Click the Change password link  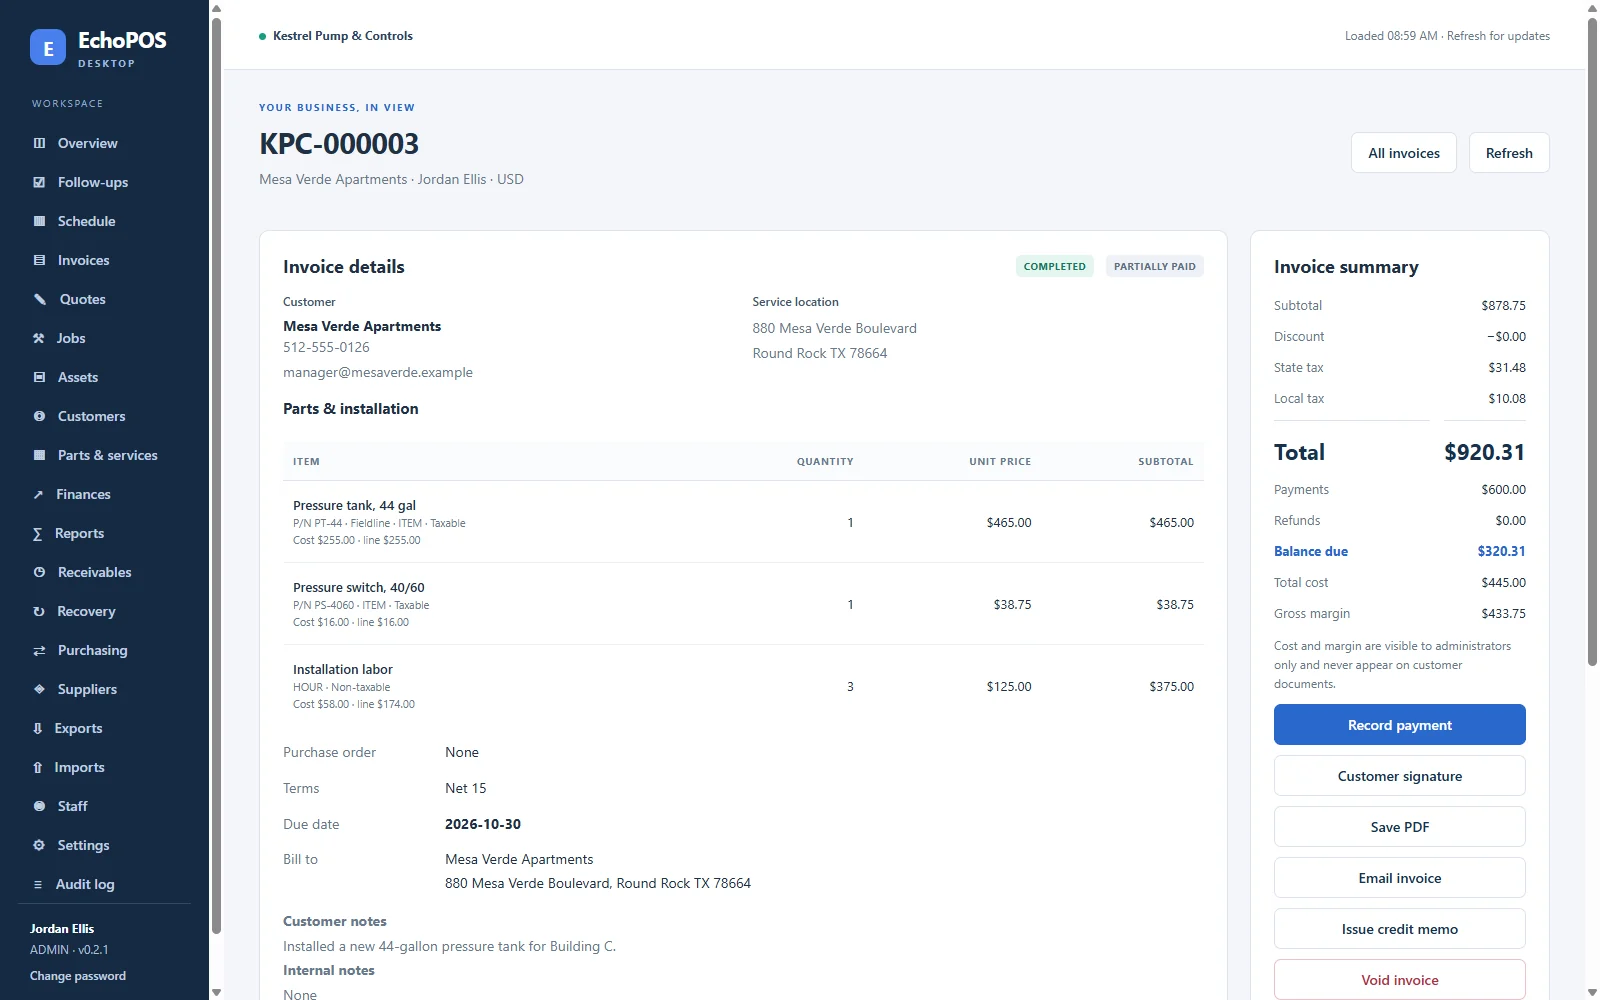pyautogui.click(x=78, y=976)
